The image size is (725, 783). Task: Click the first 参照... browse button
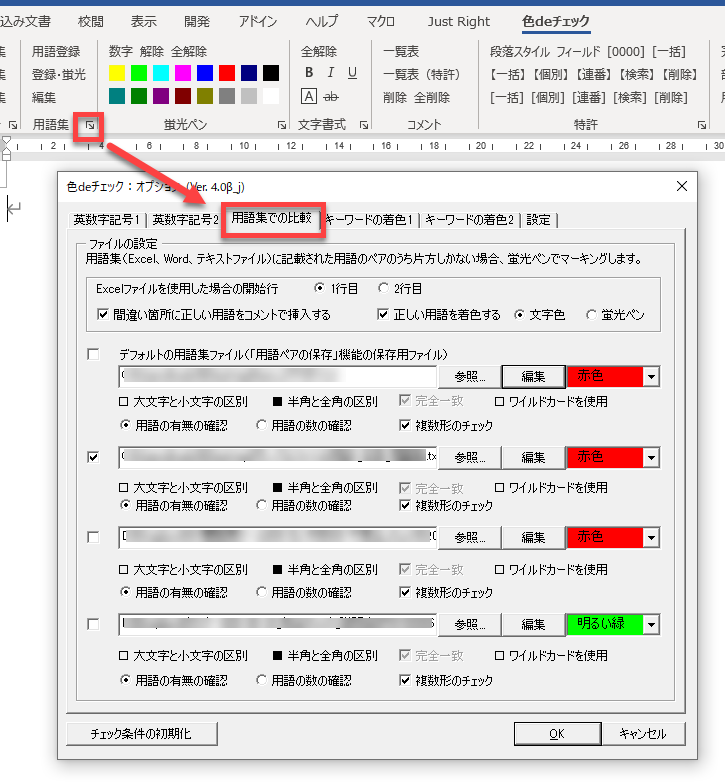(469, 376)
